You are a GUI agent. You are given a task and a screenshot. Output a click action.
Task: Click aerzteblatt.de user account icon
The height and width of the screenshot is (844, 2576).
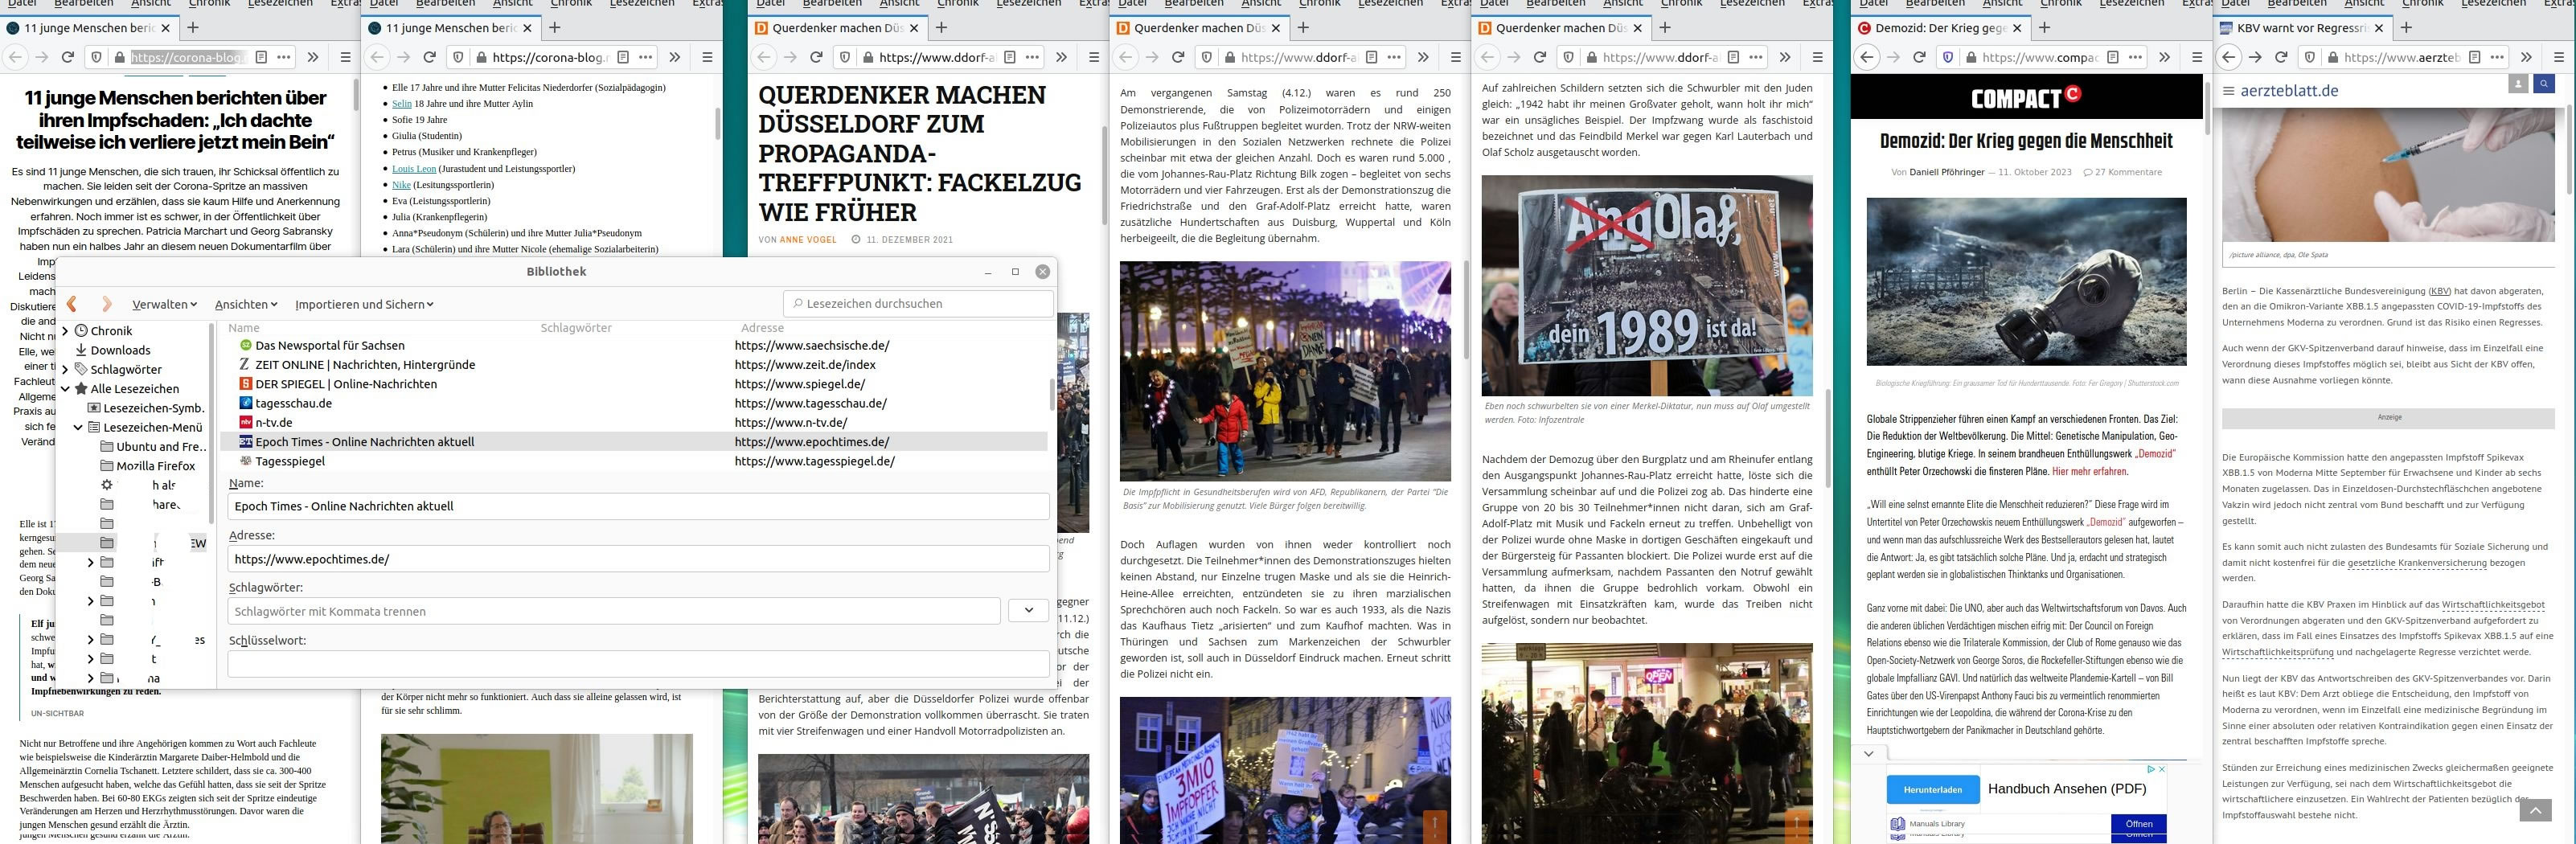(x=2518, y=84)
